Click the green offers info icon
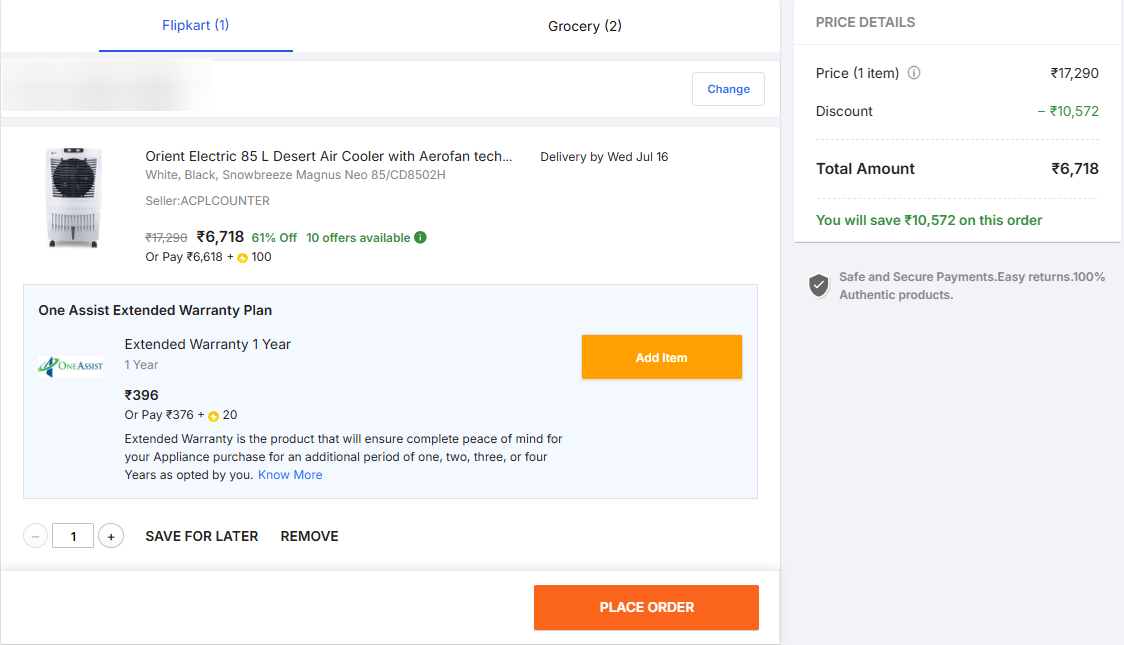Screen dimensions: 1124x645 [420, 238]
